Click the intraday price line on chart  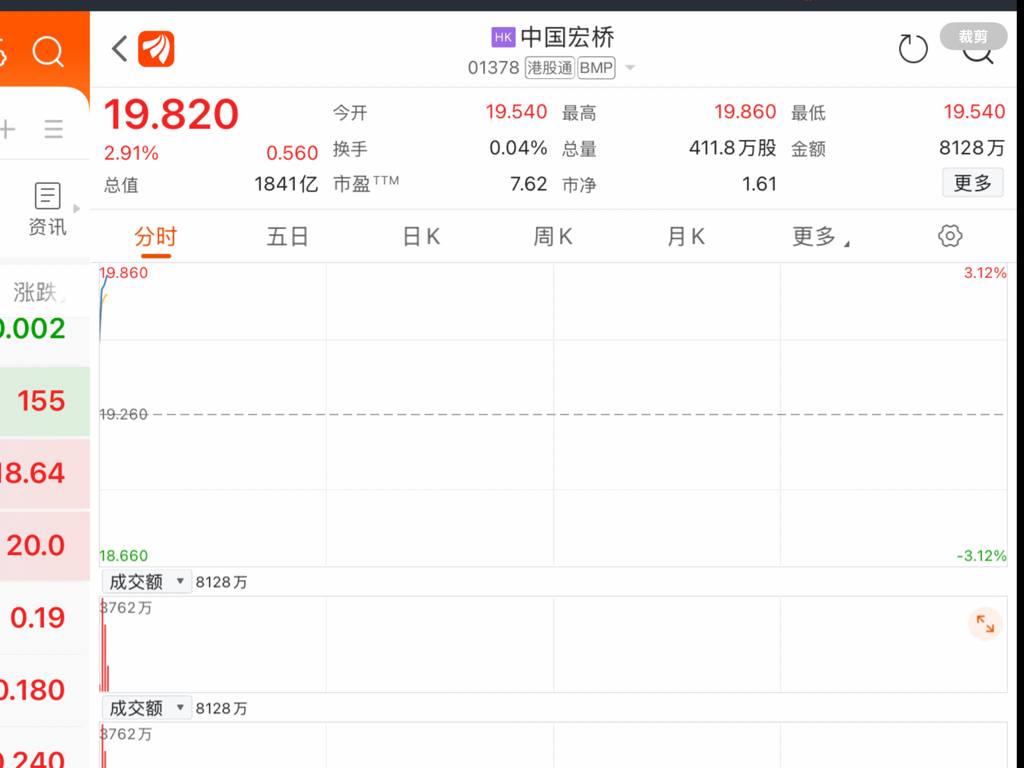(102, 307)
